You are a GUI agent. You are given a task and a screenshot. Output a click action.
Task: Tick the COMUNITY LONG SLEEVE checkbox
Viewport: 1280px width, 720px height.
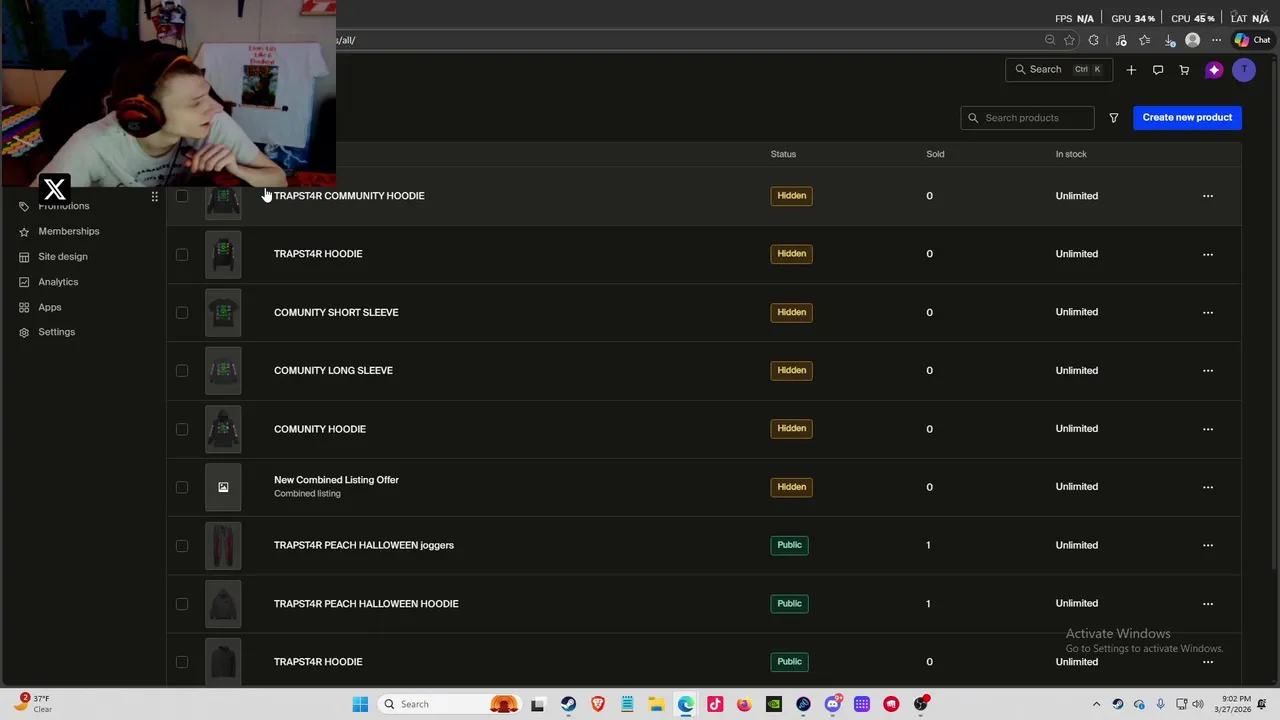click(x=182, y=370)
